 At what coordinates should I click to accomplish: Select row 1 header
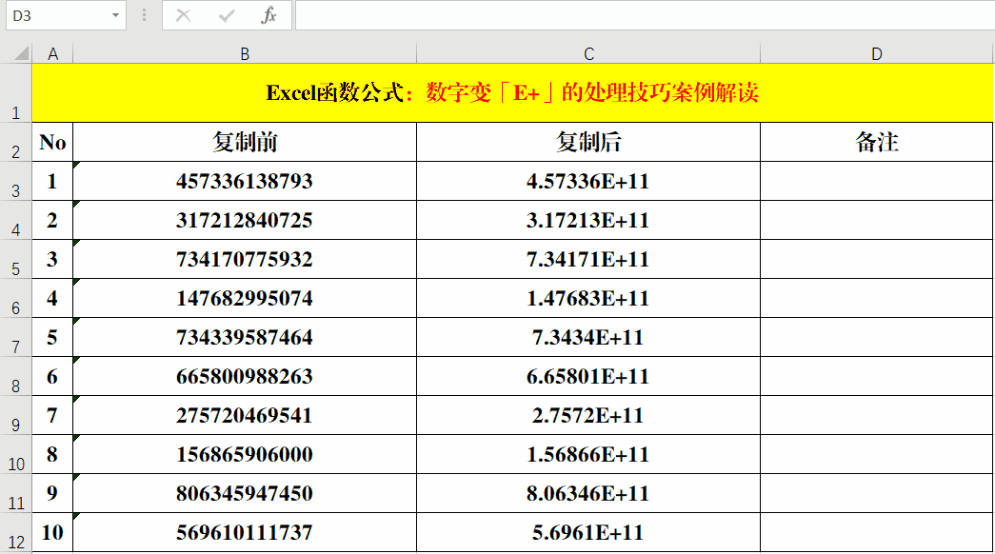(x=16, y=93)
